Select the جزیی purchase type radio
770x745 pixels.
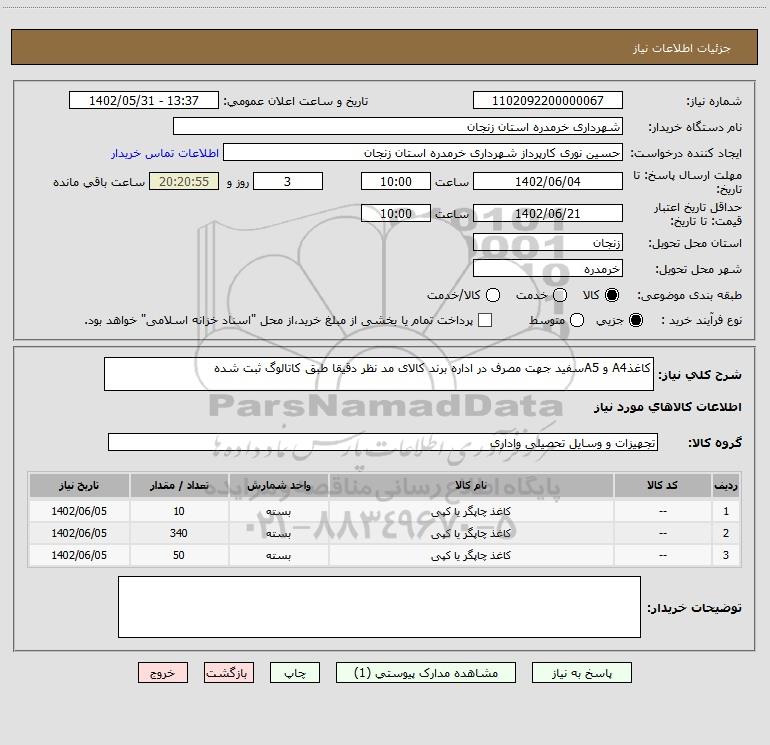[x=635, y=320]
